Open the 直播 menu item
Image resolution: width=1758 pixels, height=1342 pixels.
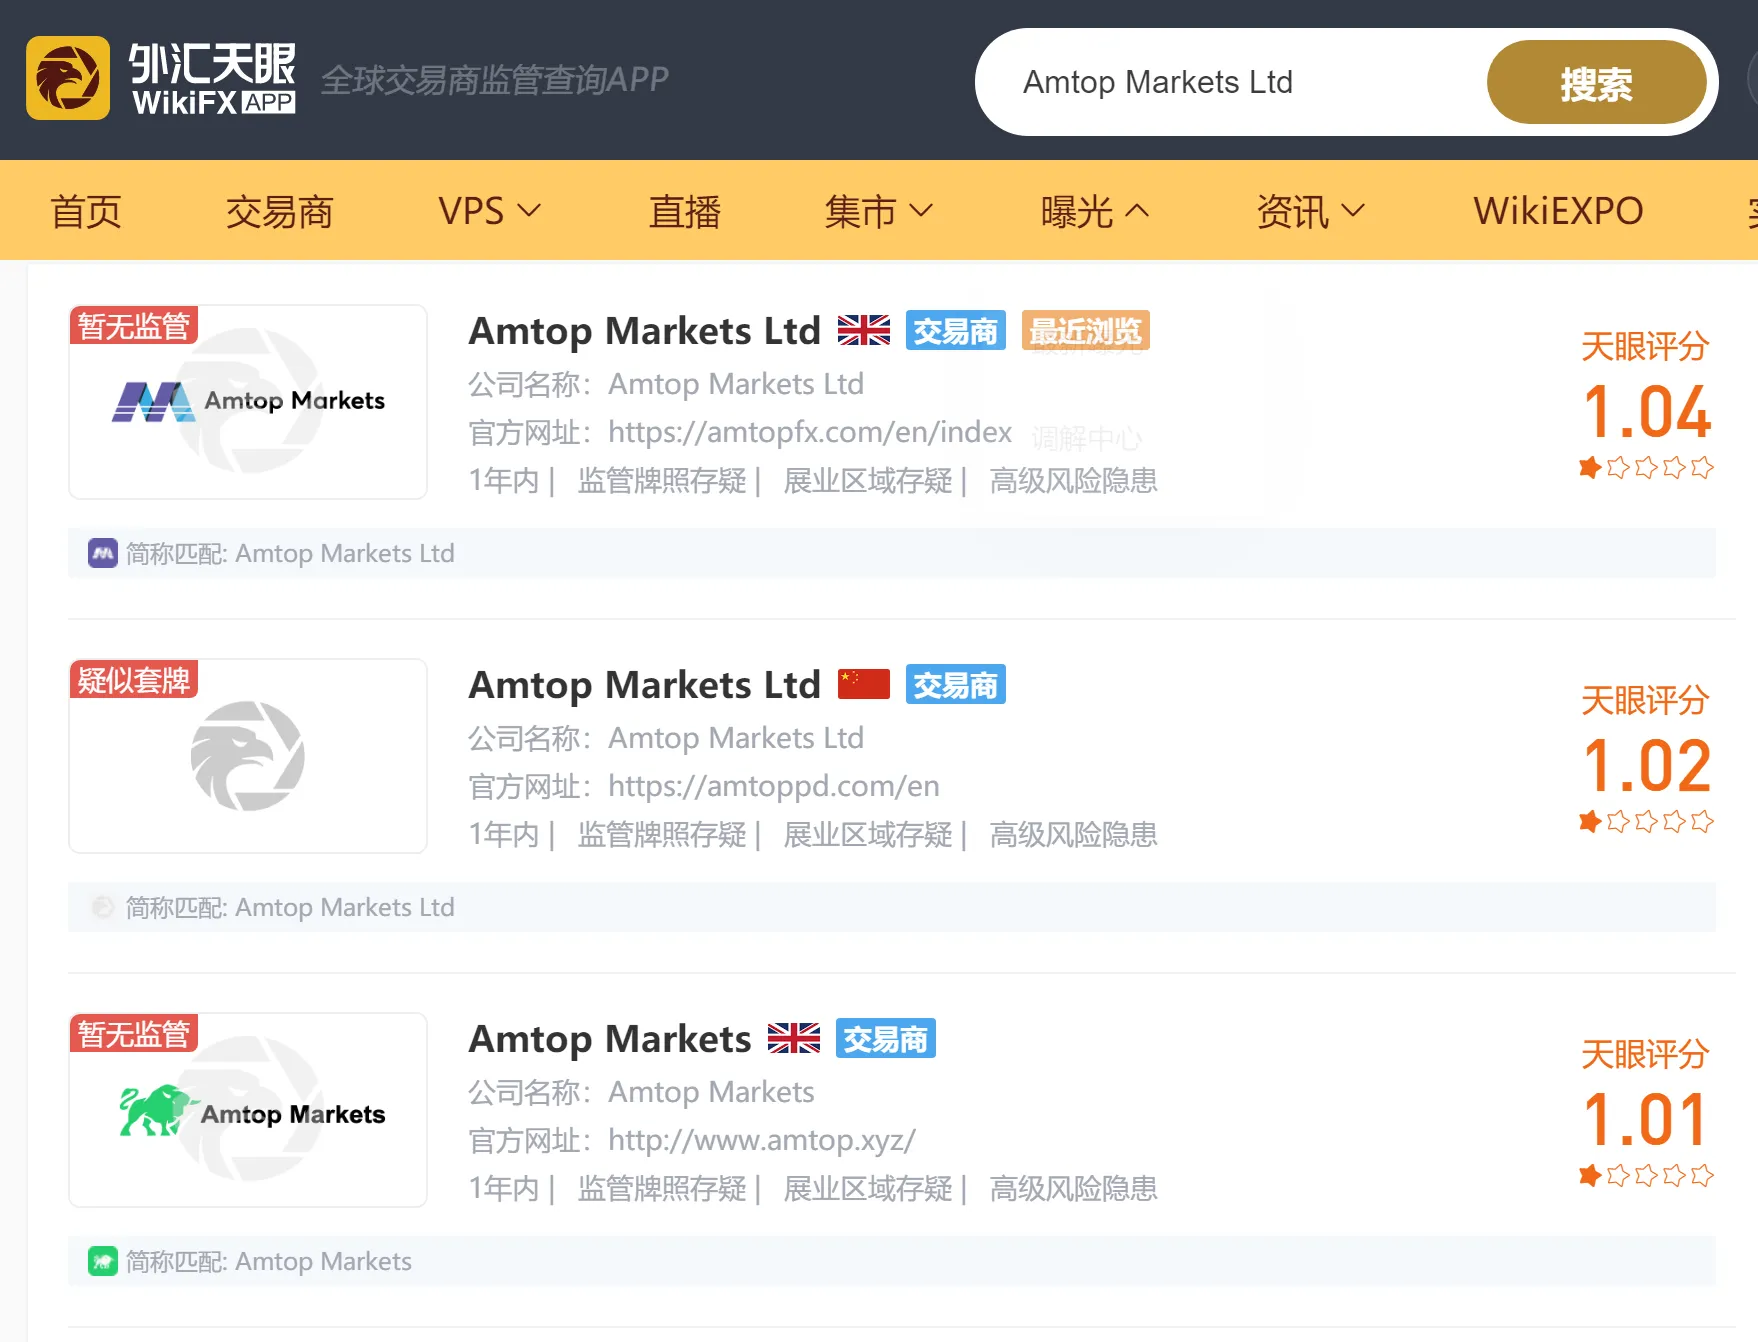pos(685,211)
